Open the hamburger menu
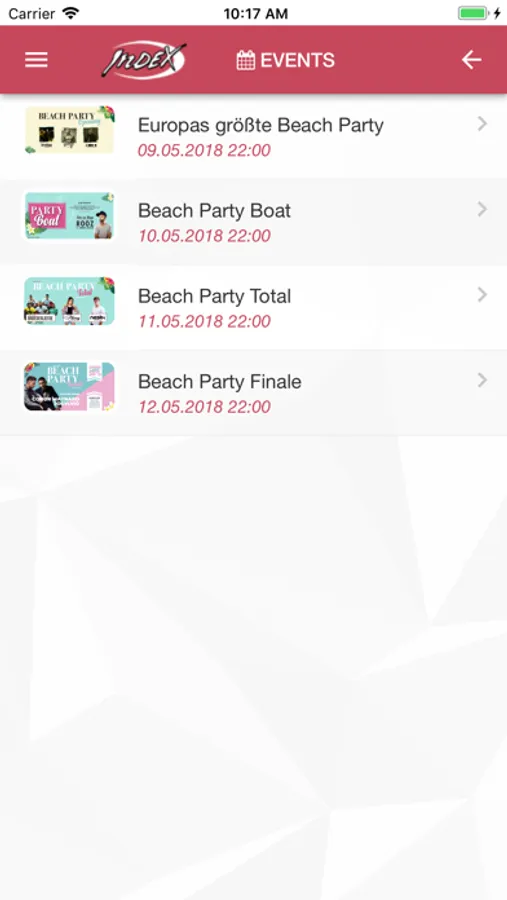This screenshot has height=900, width=507. click(x=36, y=60)
